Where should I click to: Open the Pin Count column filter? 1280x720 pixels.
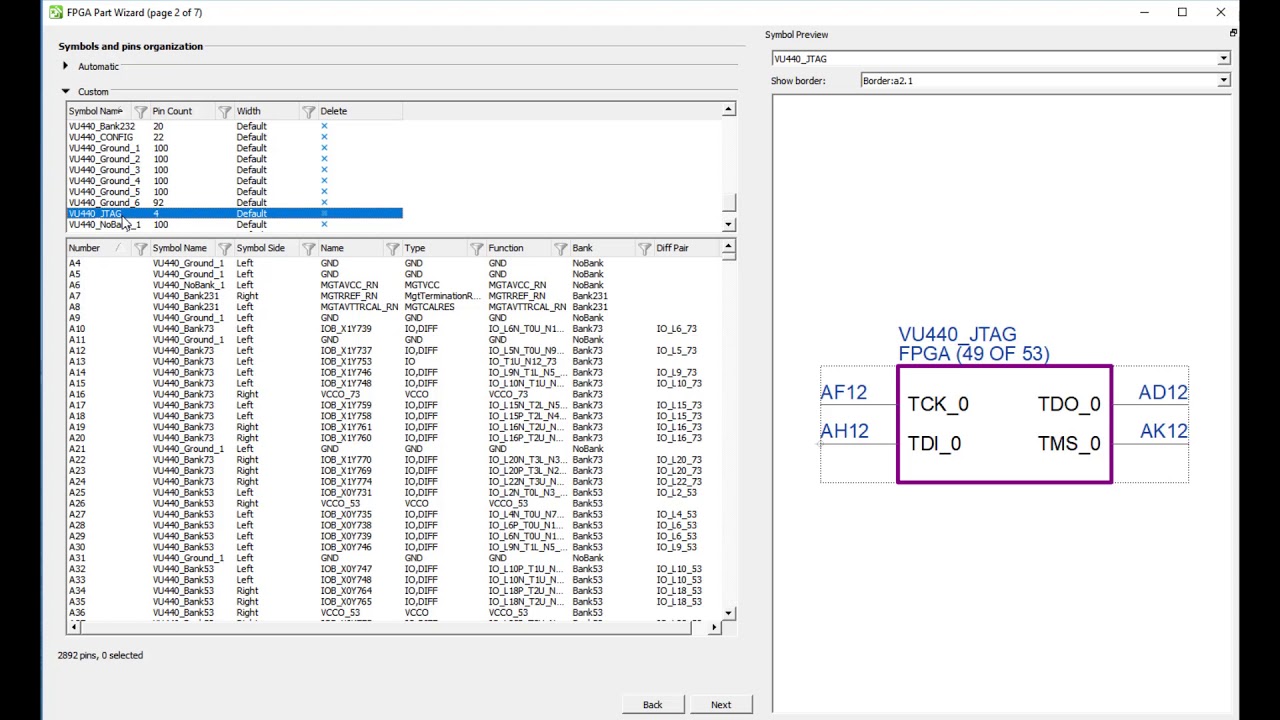[224, 111]
